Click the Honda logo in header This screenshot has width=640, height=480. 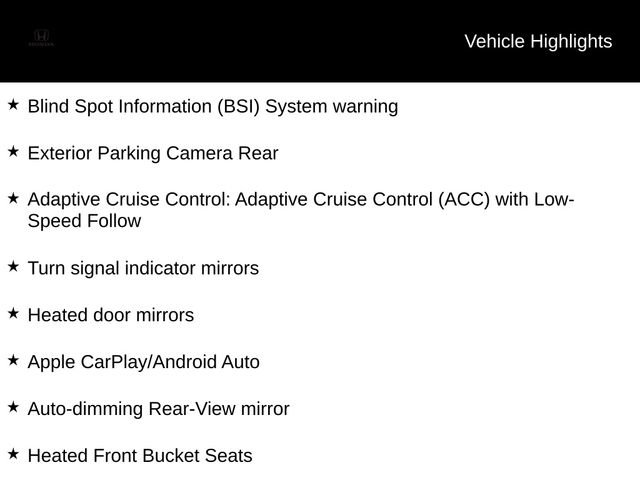pyautogui.click(x=41, y=38)
